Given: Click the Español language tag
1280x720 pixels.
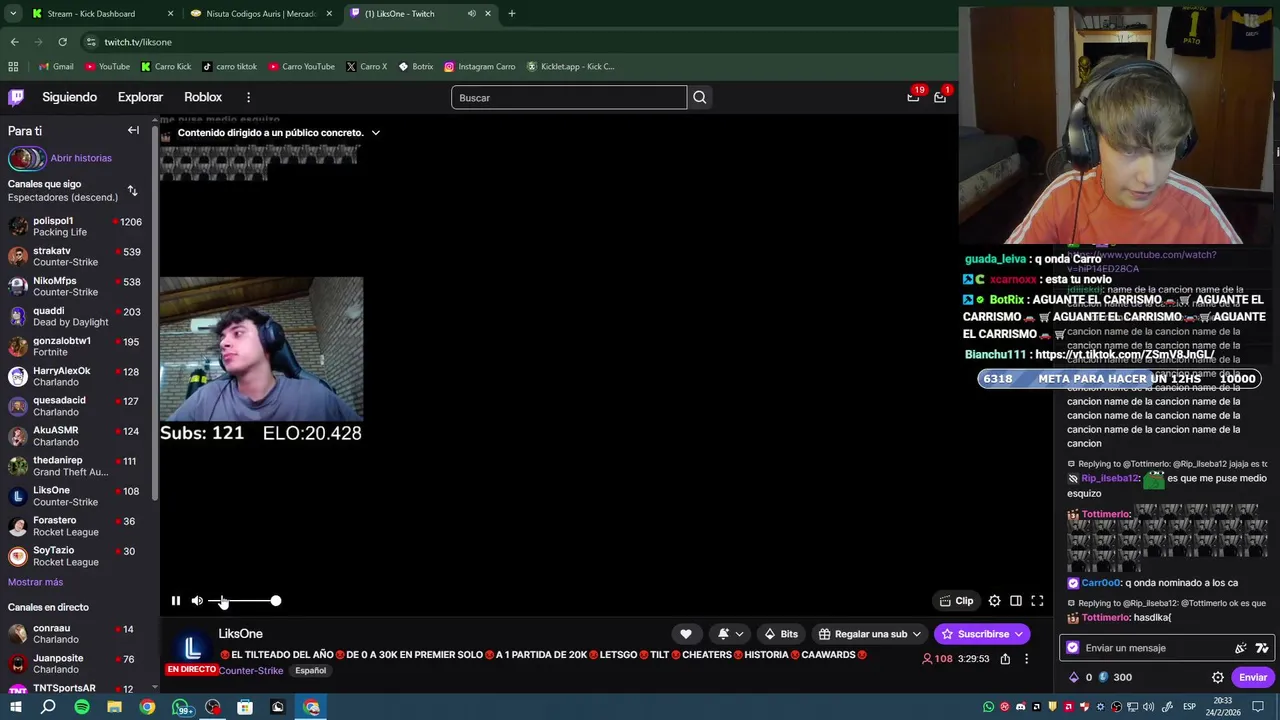Looking at the screenshot, I should [x=310, y=670].
